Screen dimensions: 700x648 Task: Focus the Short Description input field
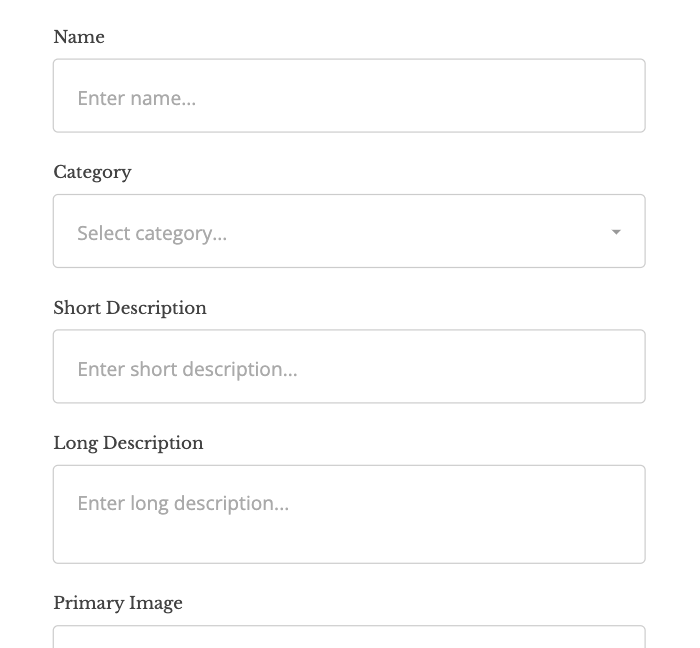[349, 367]
